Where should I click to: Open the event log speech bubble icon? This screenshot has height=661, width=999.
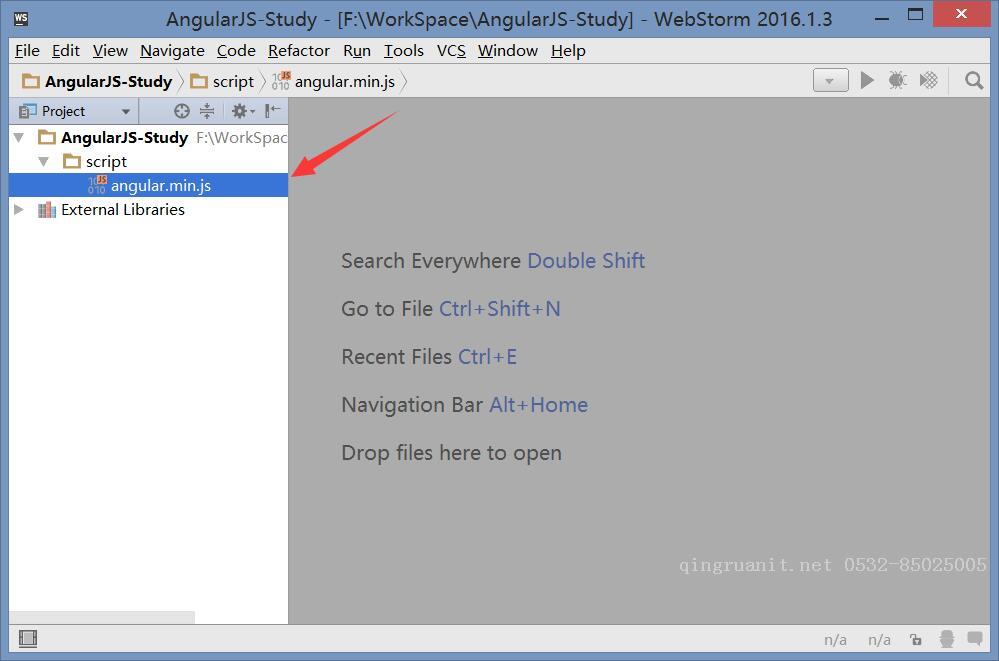(x=975, y=638)
